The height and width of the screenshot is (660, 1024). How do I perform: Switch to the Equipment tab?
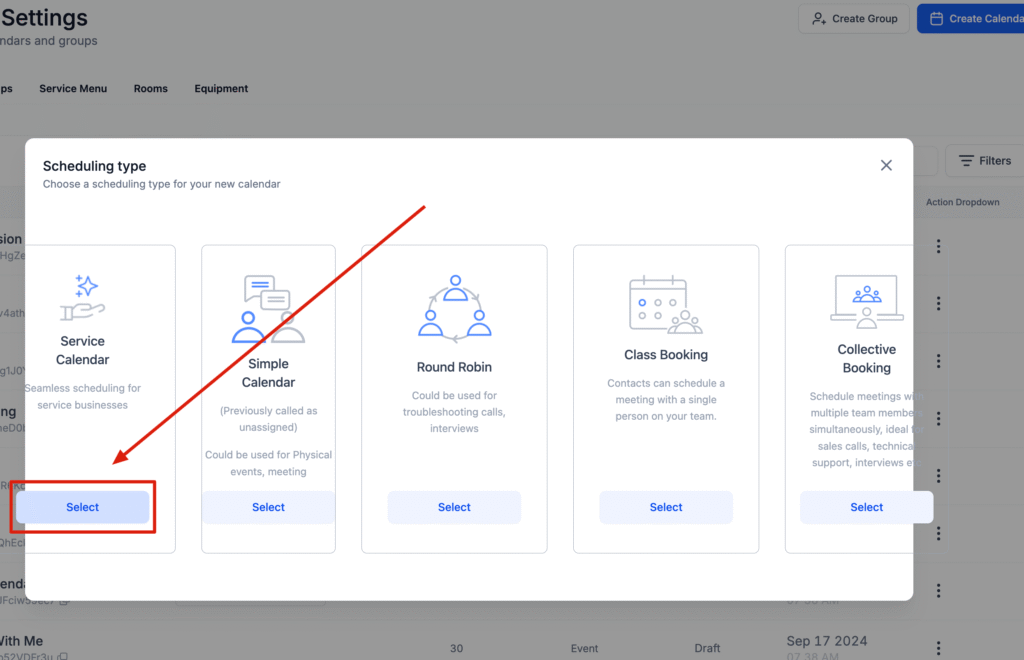221,88
